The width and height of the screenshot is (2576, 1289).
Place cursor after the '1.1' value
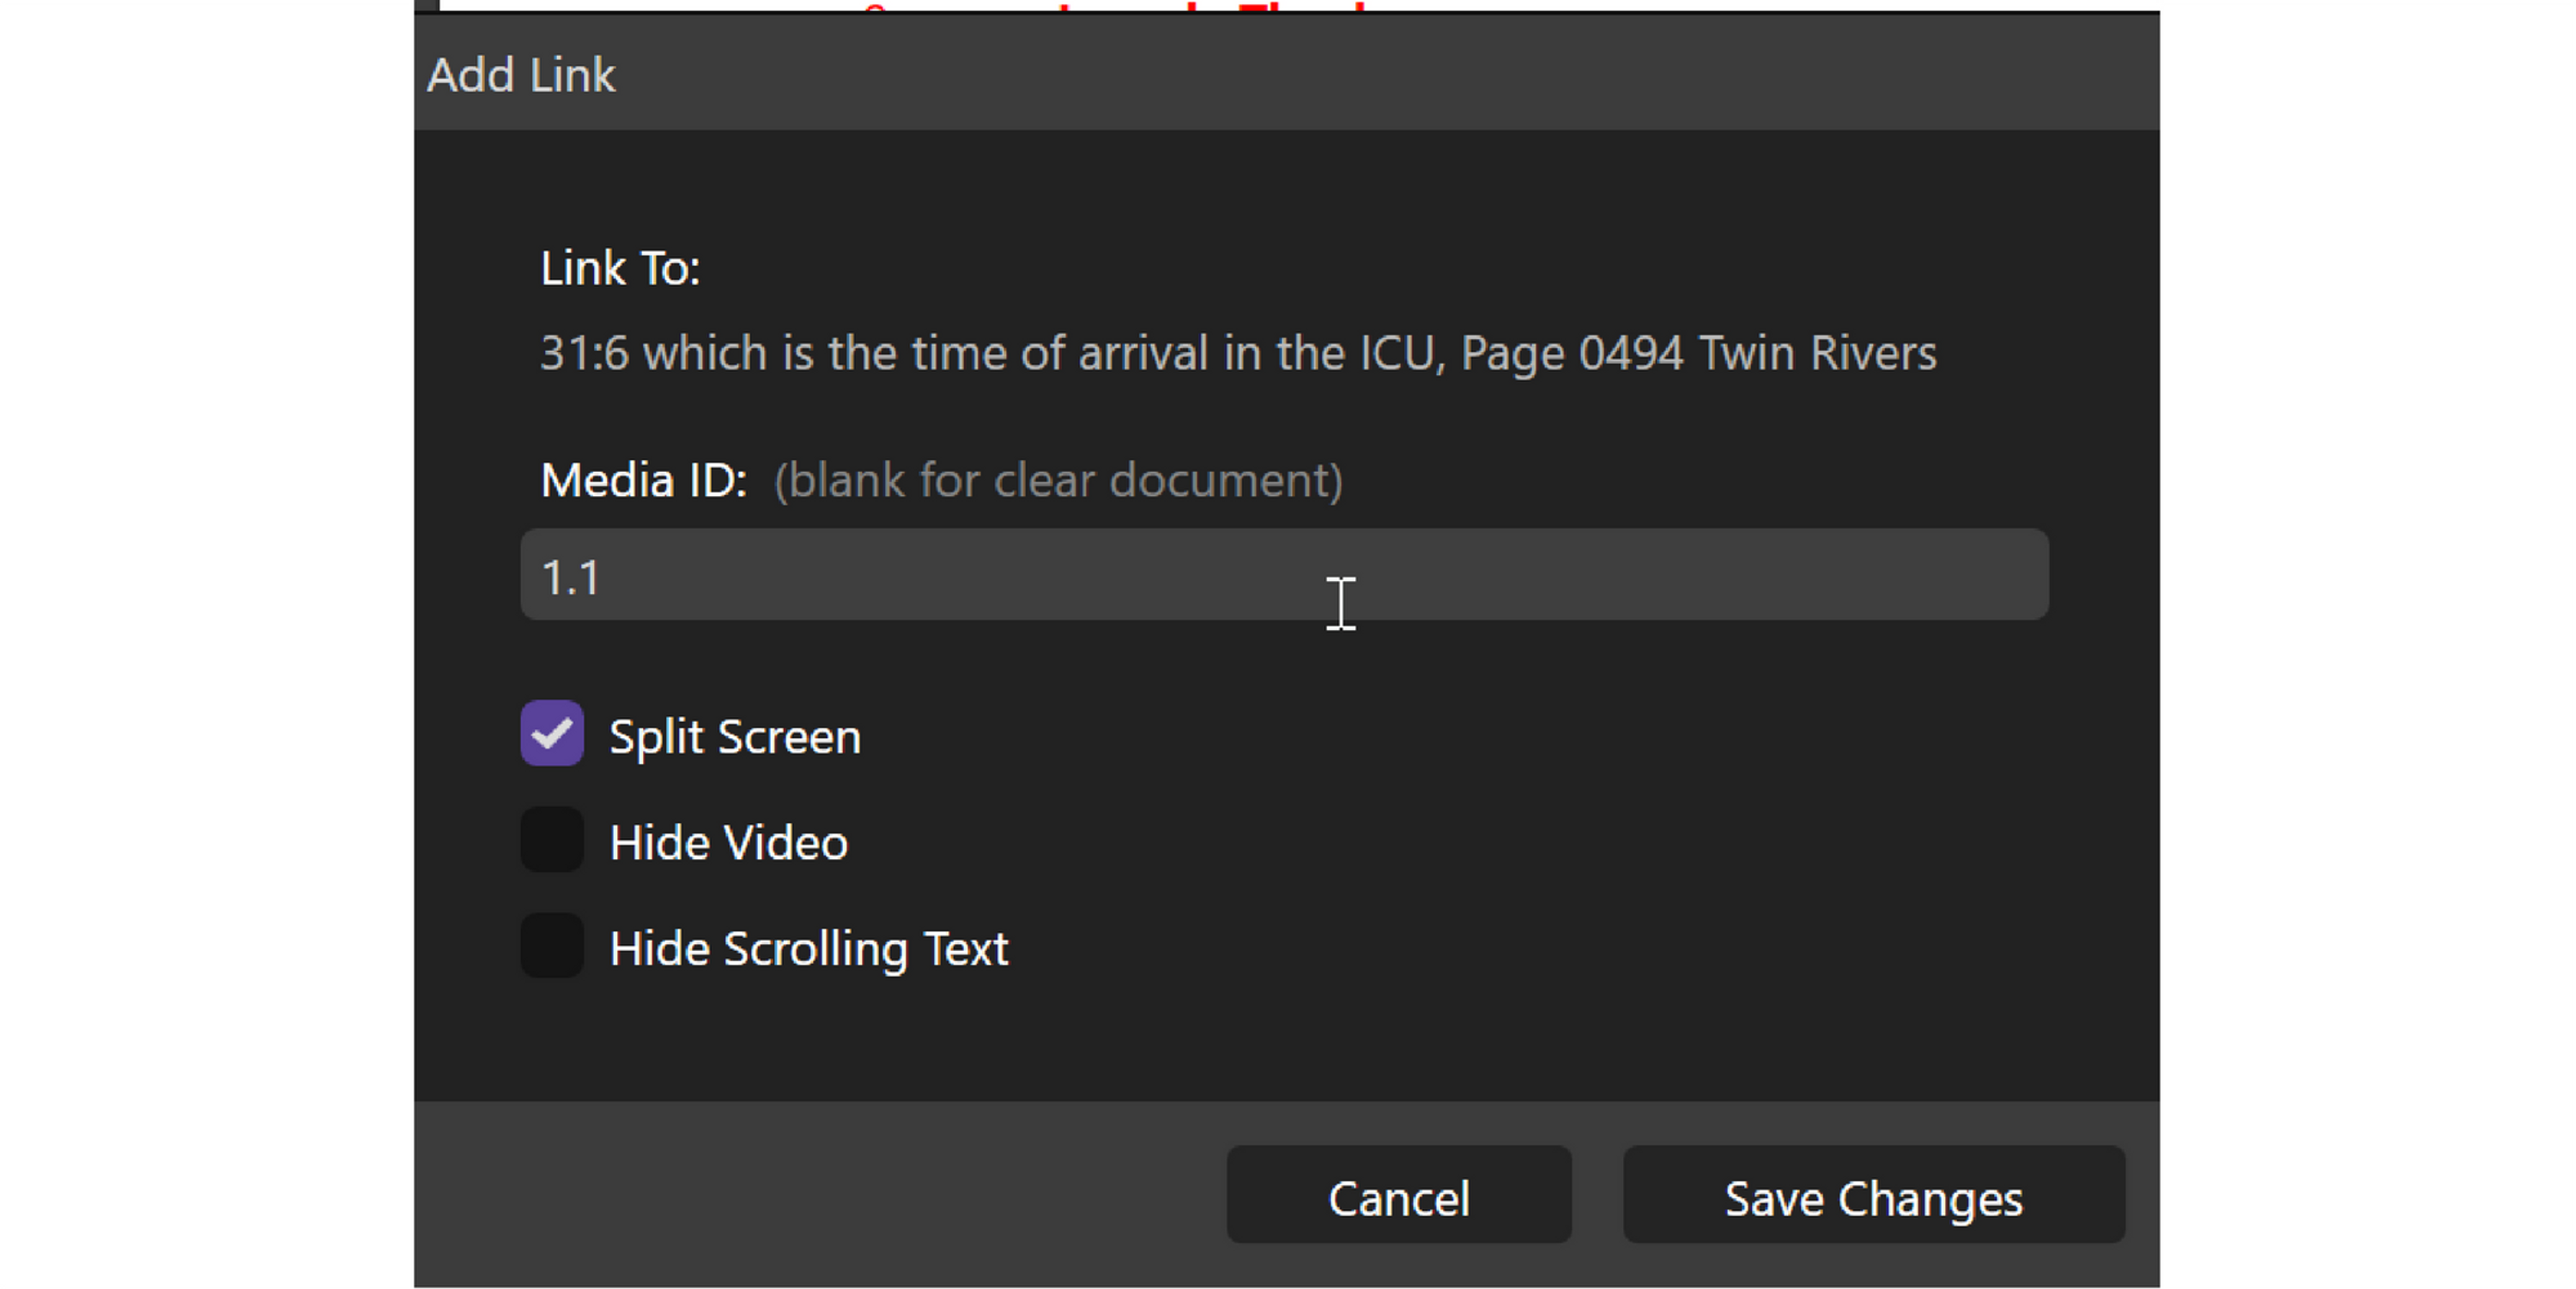tap(606, 578)
